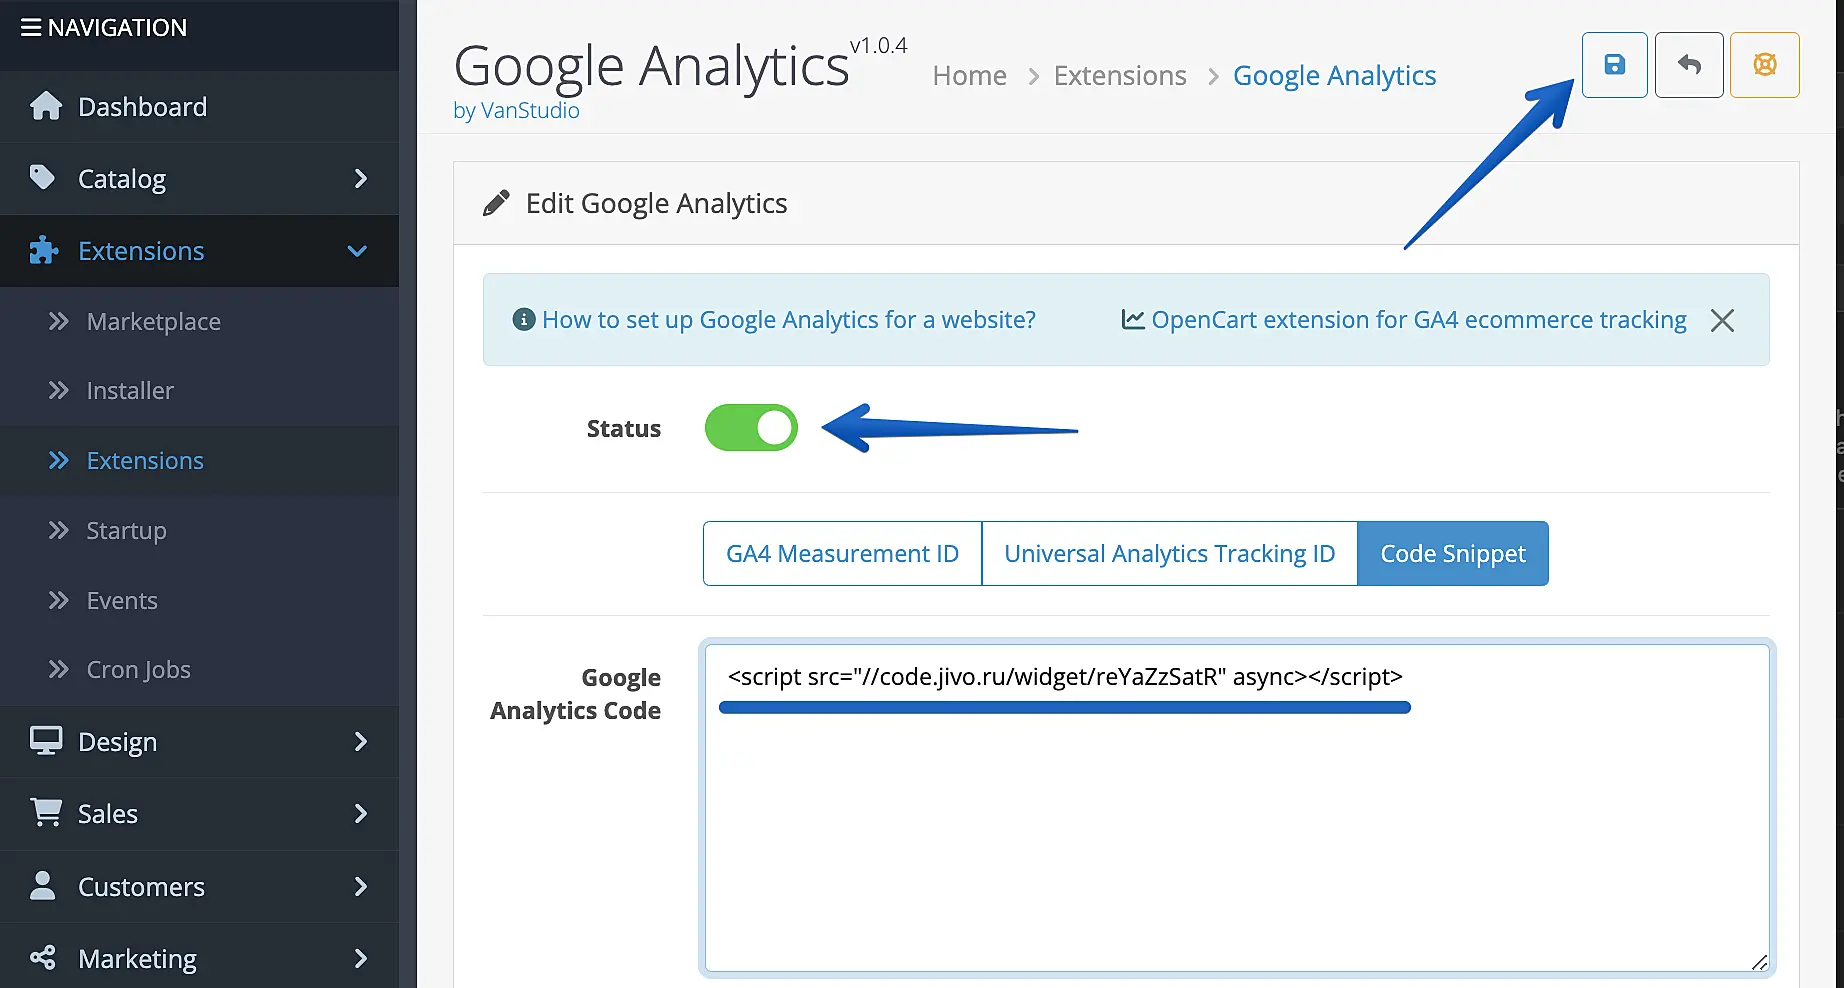This screenshot has width=1844, height=988.
Task: Collapse the Extensions menu chevron
Action: (x=357, y=251)
